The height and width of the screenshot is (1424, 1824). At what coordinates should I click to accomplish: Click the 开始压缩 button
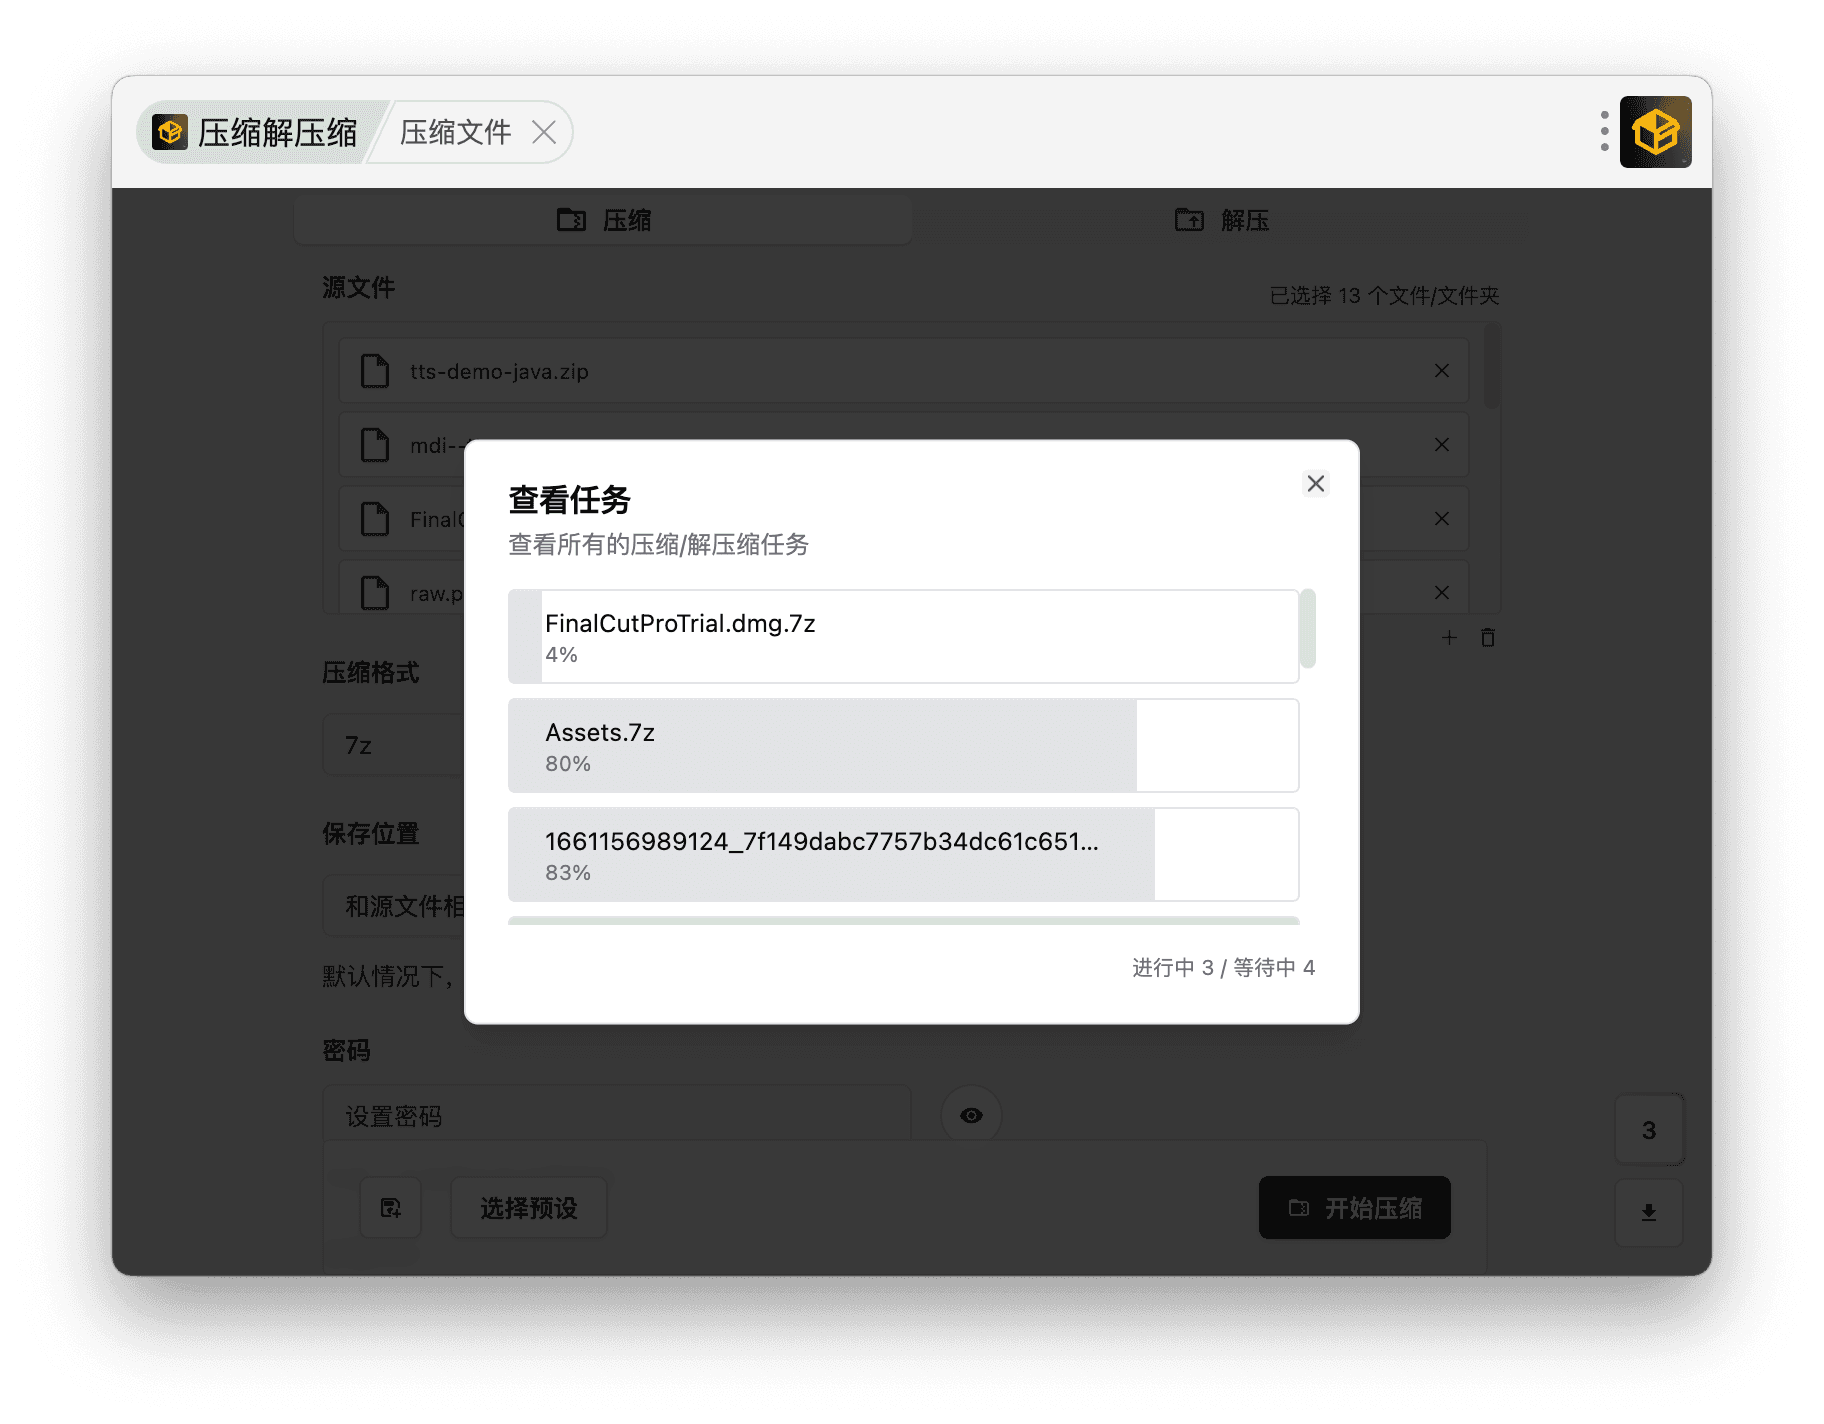pos(1354,1208)
